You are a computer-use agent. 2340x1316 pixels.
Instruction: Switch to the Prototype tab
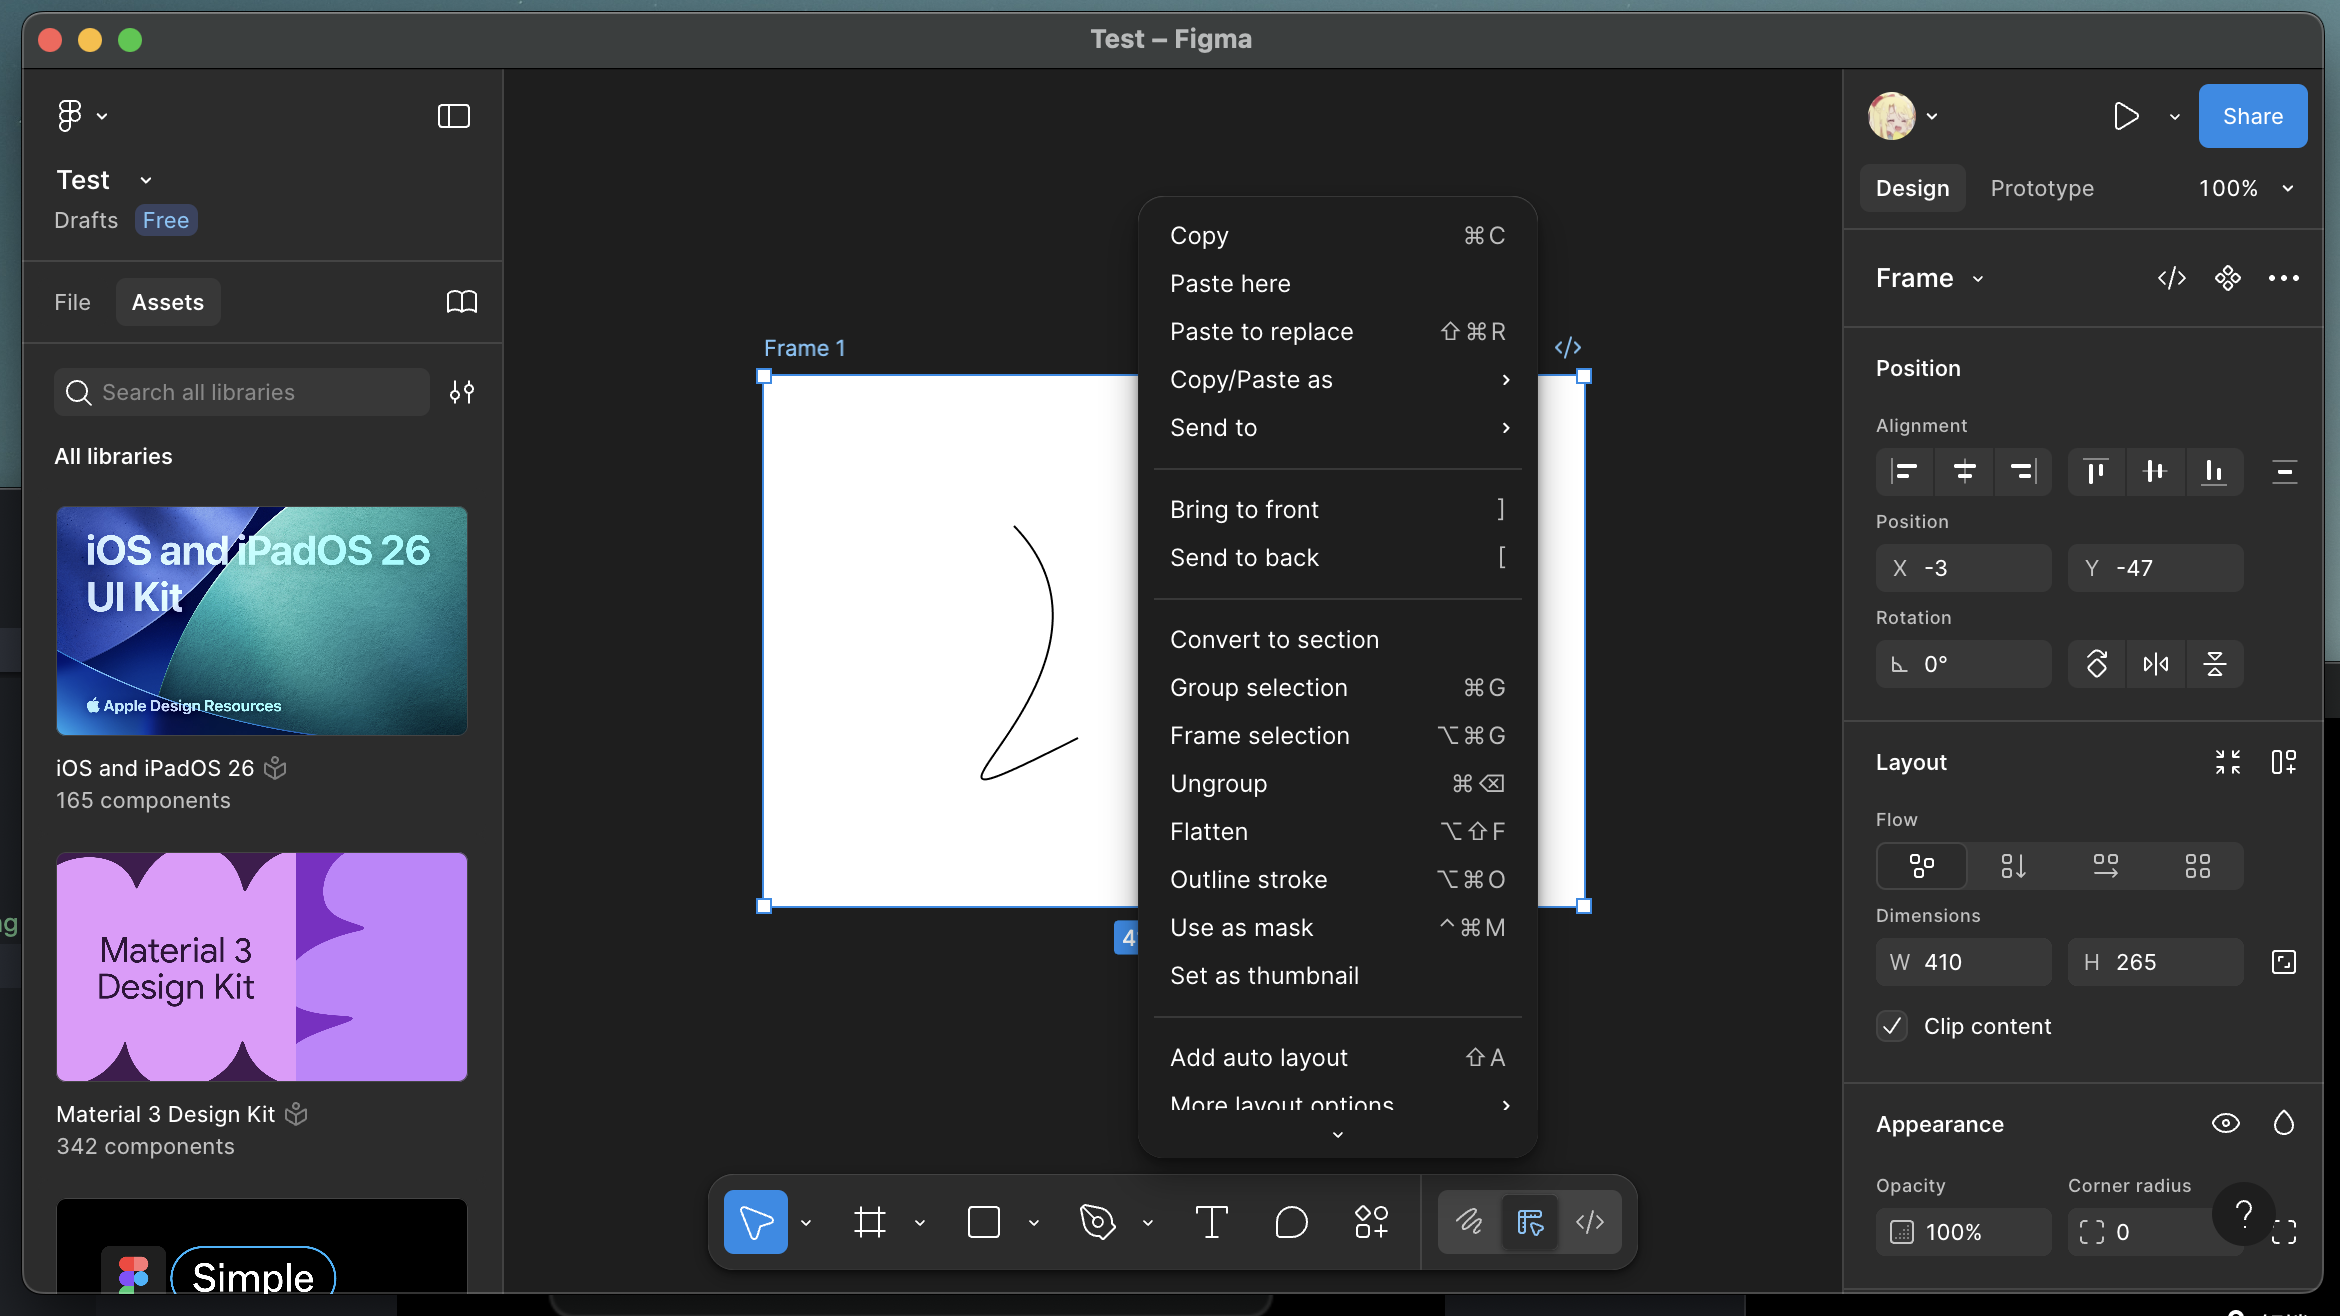pos(2041,188)
